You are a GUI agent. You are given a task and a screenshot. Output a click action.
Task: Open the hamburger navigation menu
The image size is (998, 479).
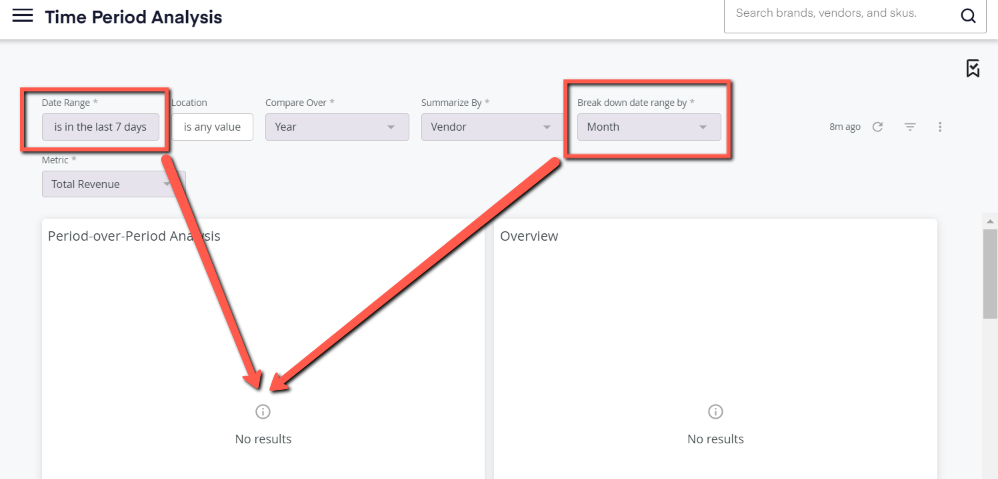23,16
